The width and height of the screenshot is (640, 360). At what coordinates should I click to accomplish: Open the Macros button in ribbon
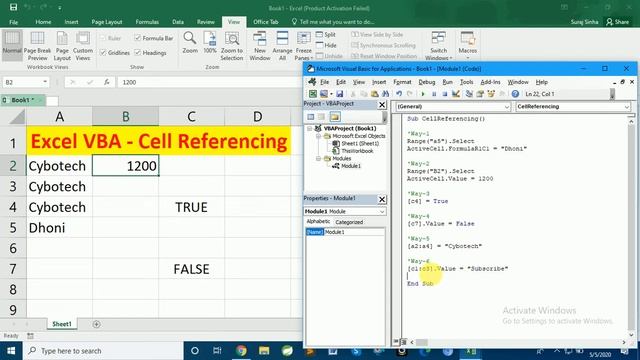pyautogui.click(x=467, y=44)
